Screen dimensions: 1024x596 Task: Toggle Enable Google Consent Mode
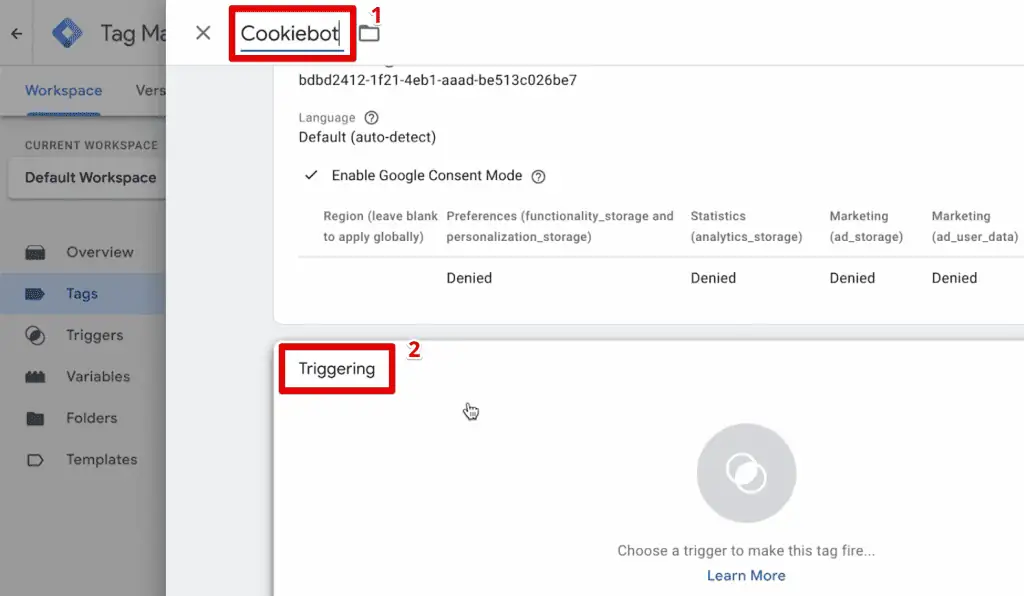(x=312, y=175)
